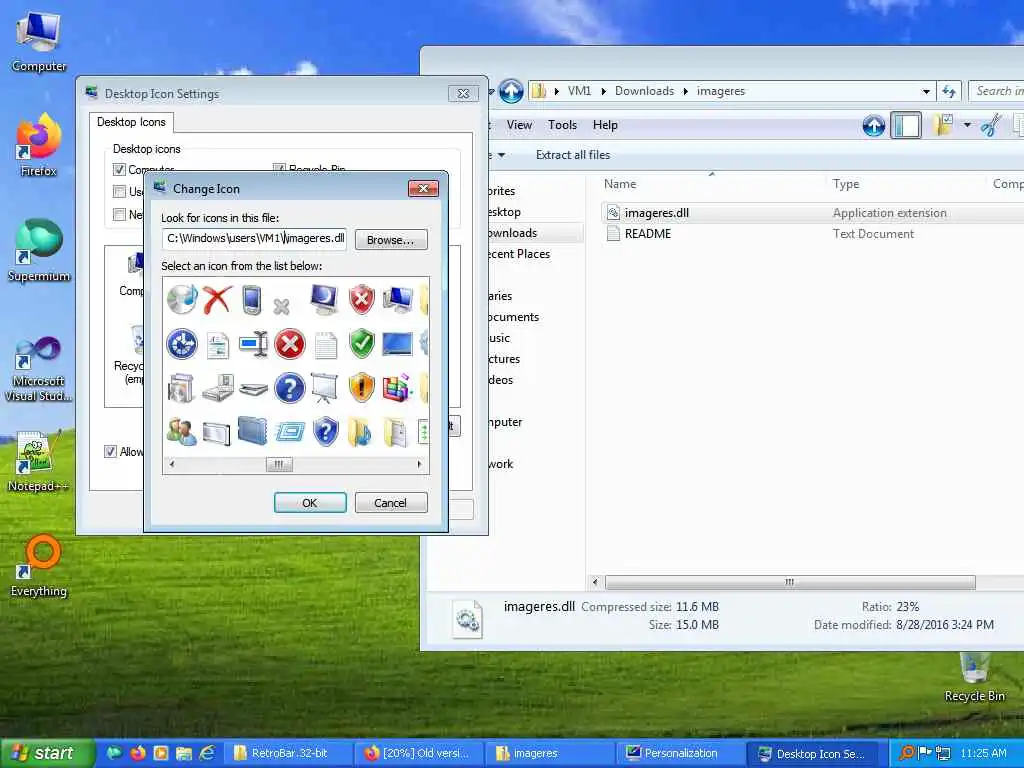Click the Everything desktop shortcut

(39, 566)
